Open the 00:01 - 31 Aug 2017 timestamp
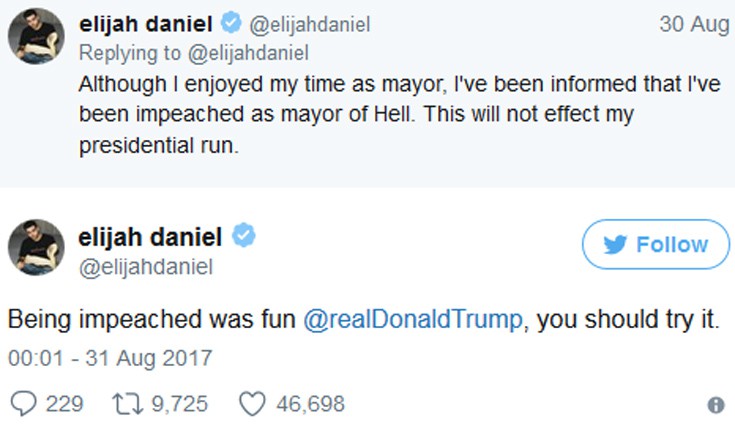This screenshot has height=424, width=735. tap(110, 356)
